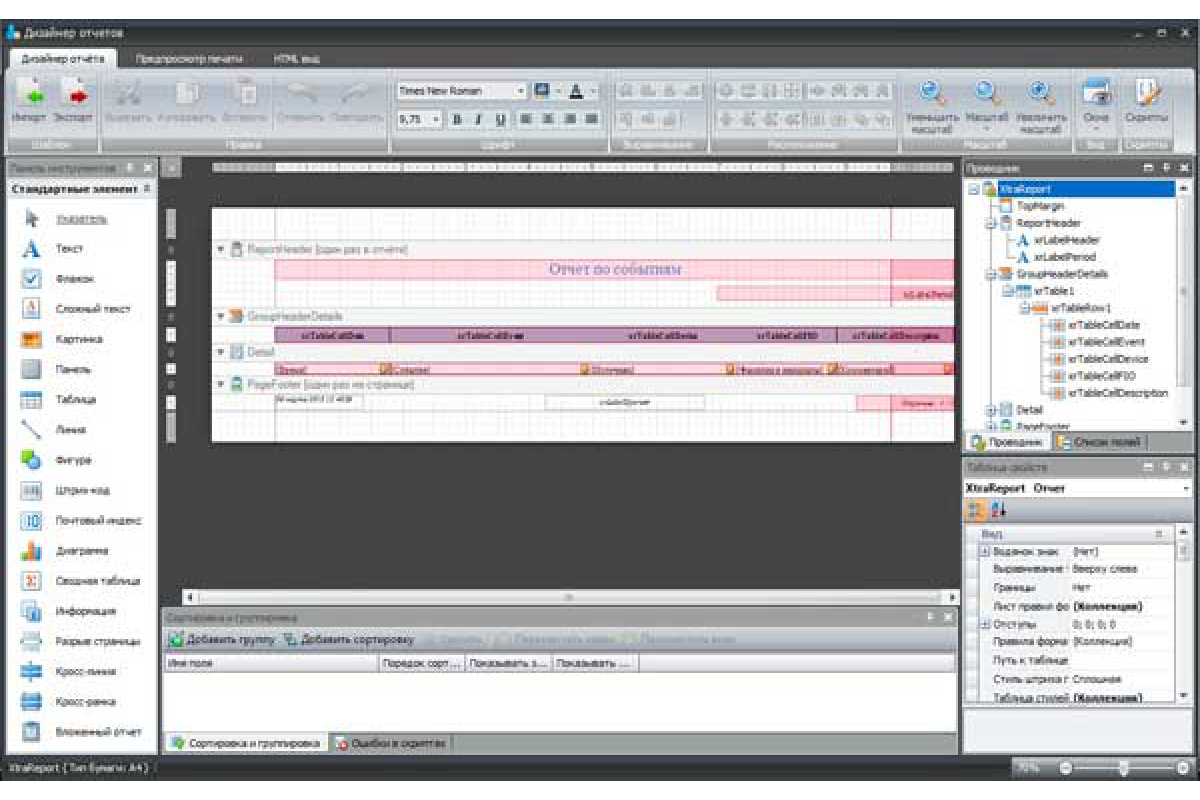Screen dimensions: 1200x800
Task: Toggle left text alignment in the ribbon
Action: [527, 119]
